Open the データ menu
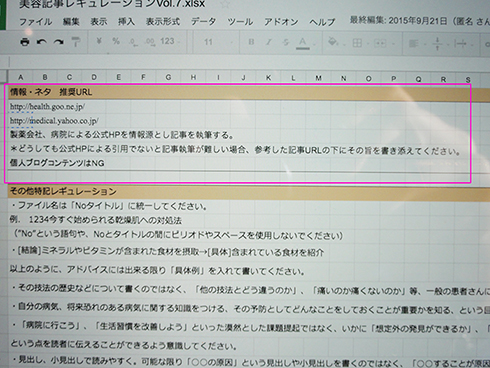Viewport: 490px width, 368px height. pyautogui.click(x=203, y=22)
